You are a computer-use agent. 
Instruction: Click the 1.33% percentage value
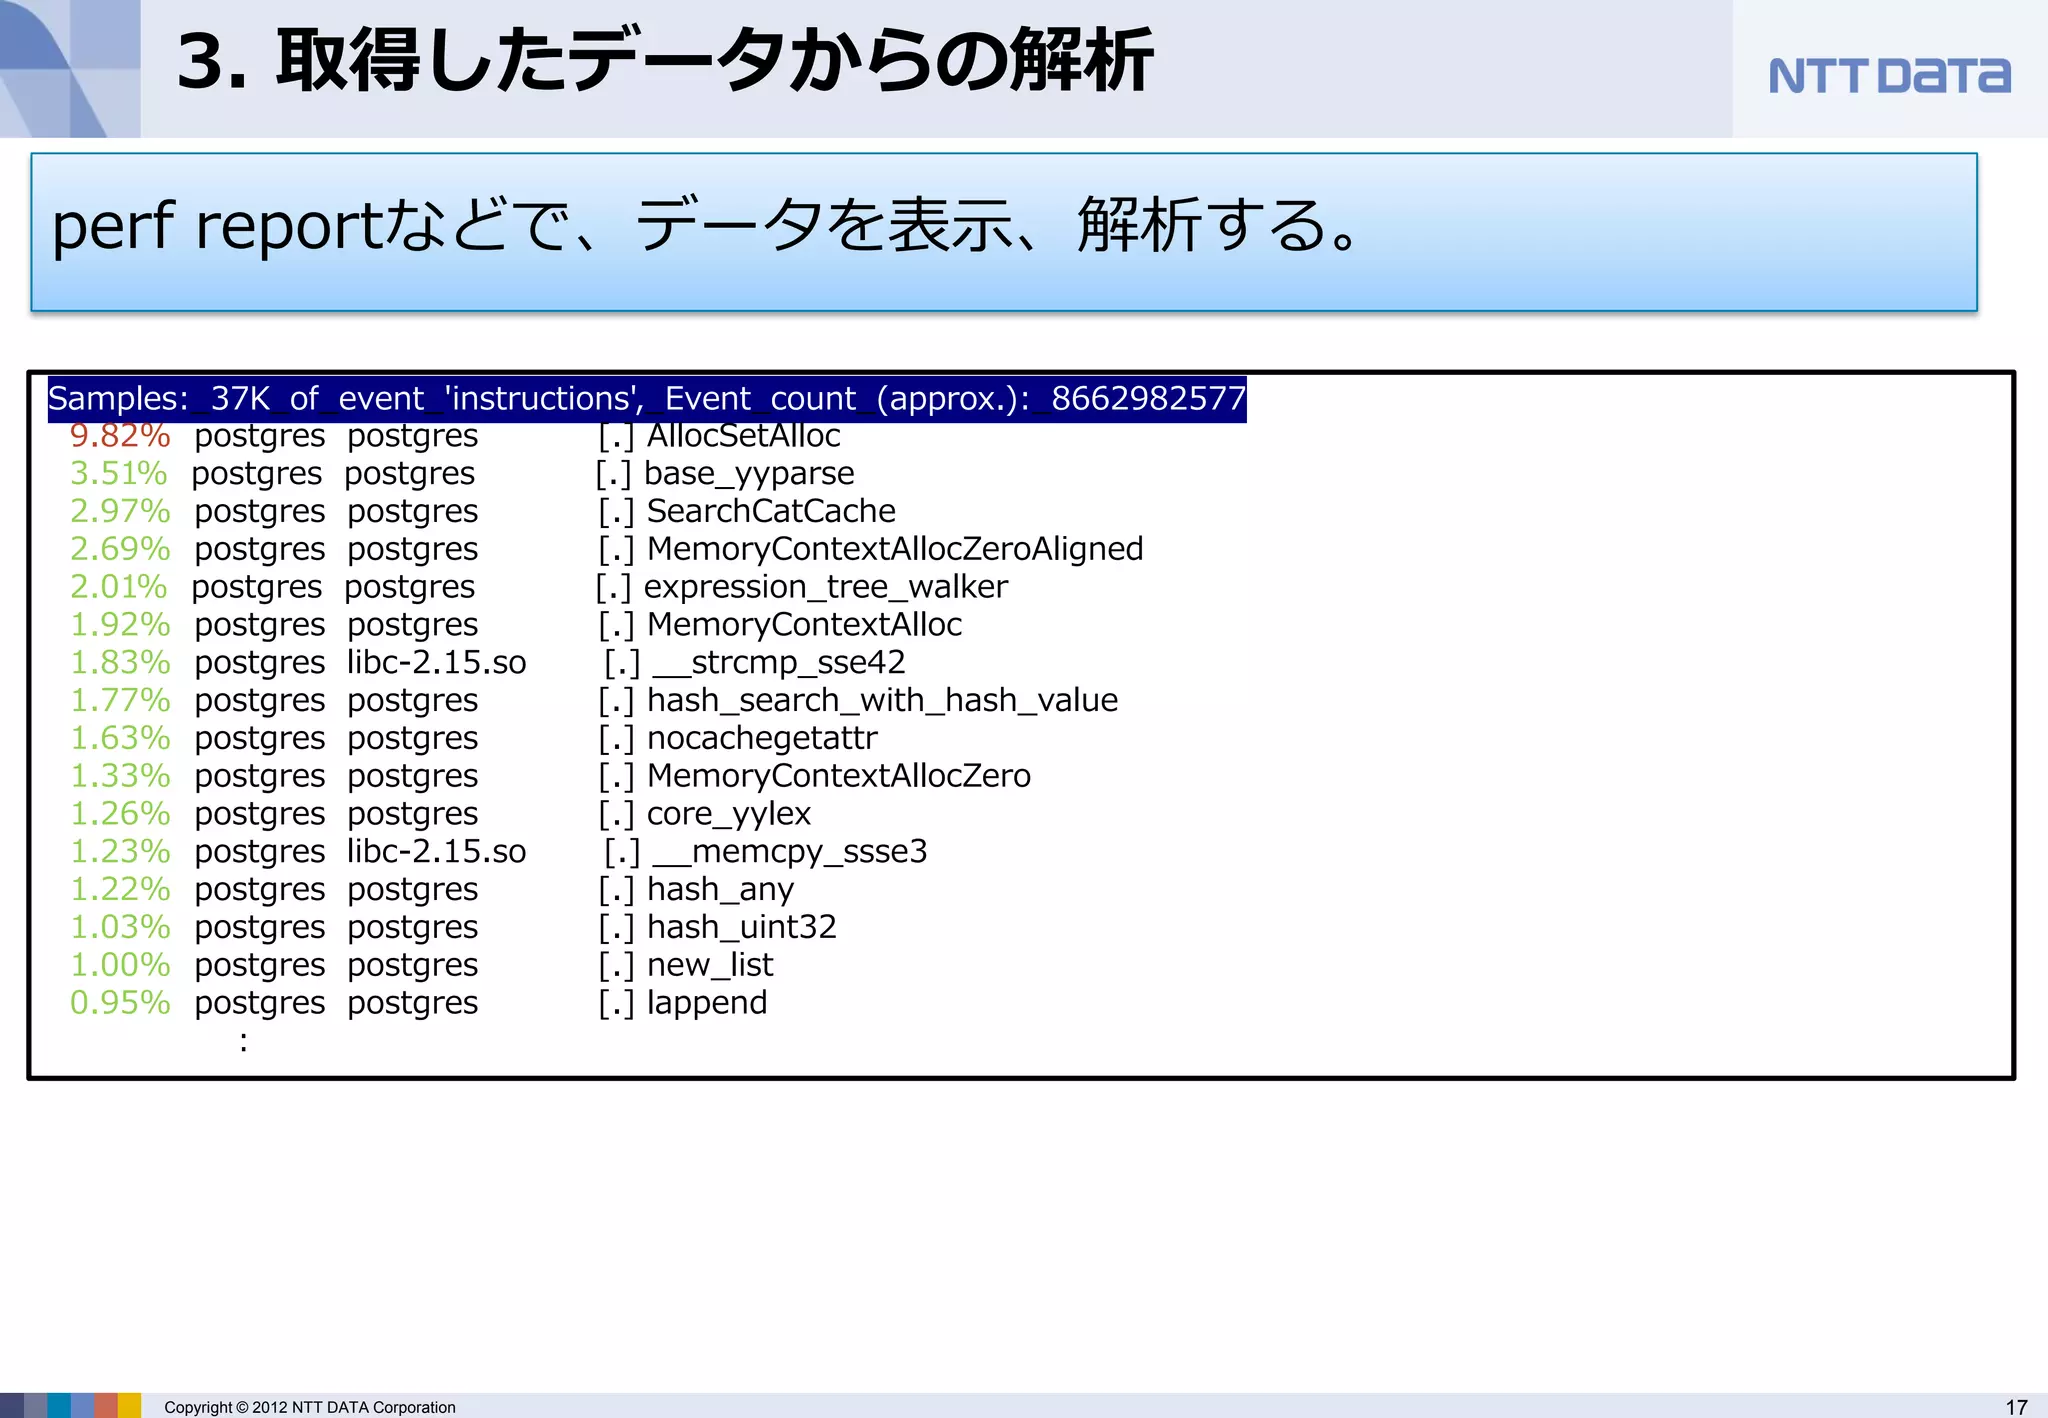tap(120, 776)
